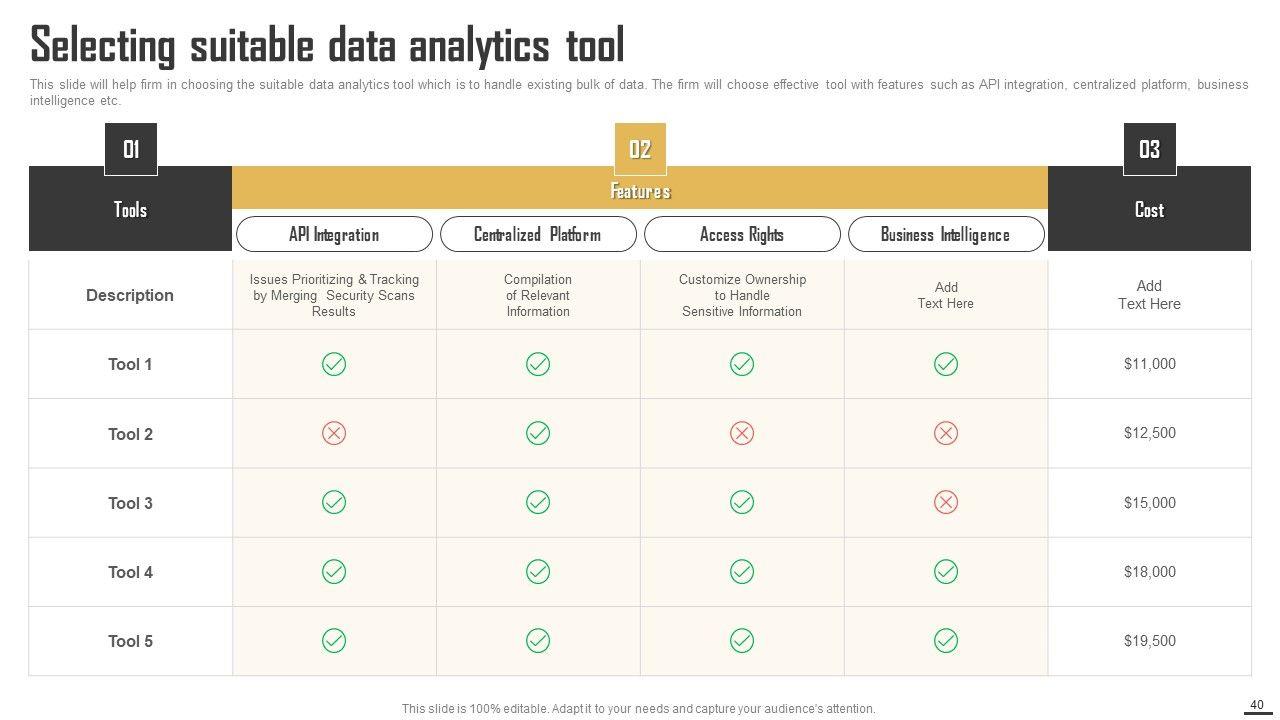Click Tool 4 Access Rights green checkmark
1280x720 pixels.
pyautogui.click(x=742, y=571)
